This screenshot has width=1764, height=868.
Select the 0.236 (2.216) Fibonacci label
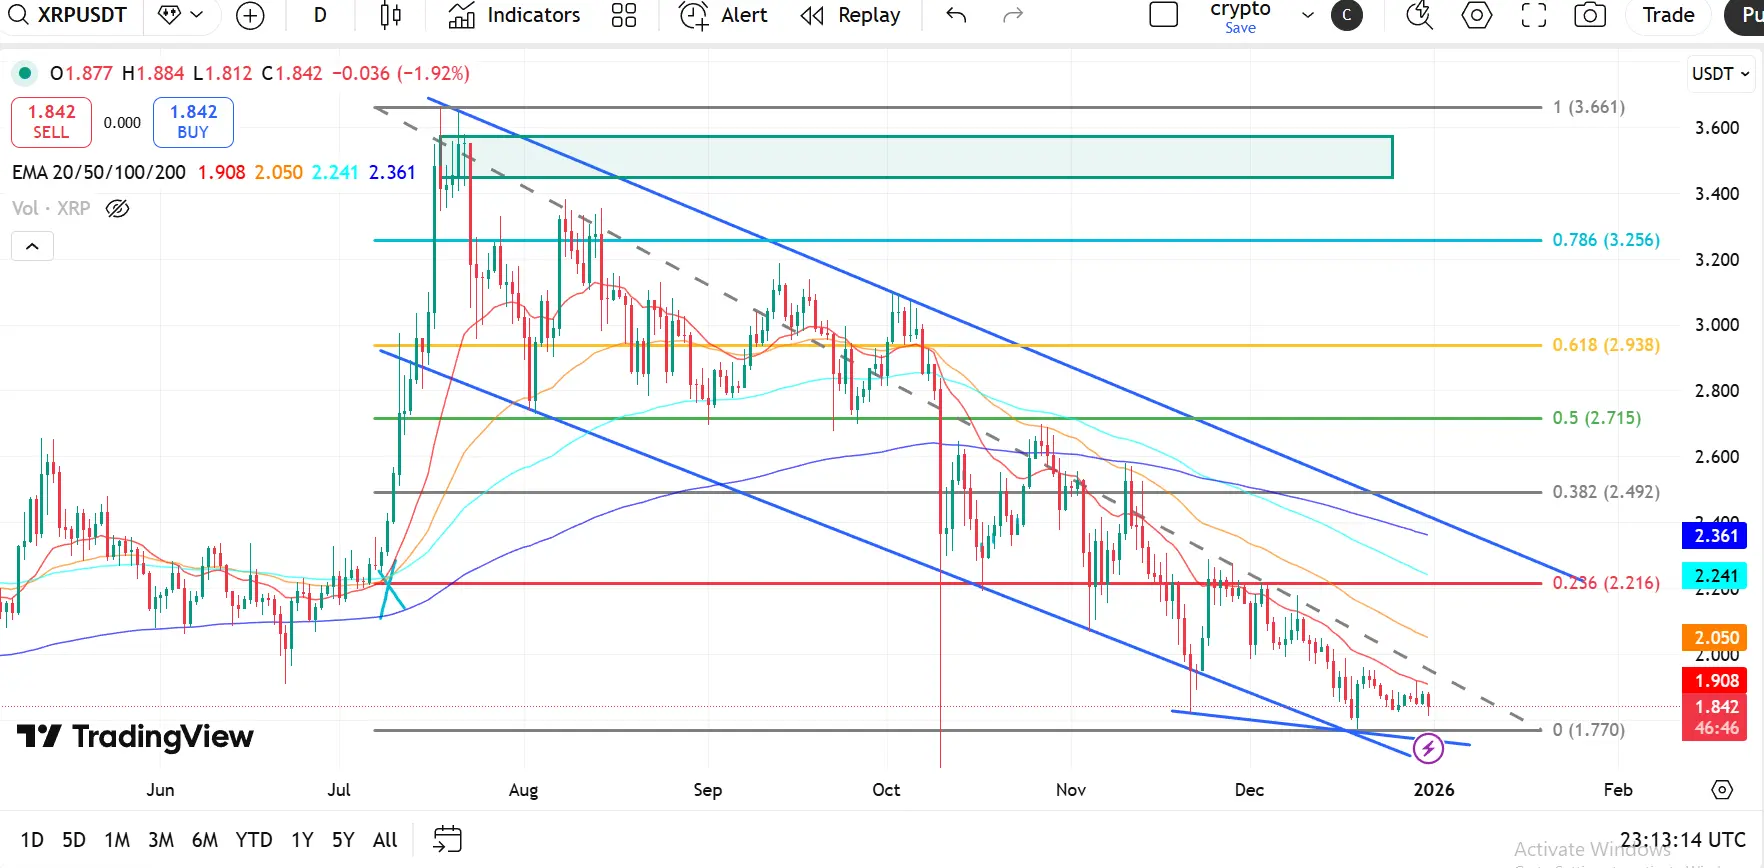click(1606, 583)
